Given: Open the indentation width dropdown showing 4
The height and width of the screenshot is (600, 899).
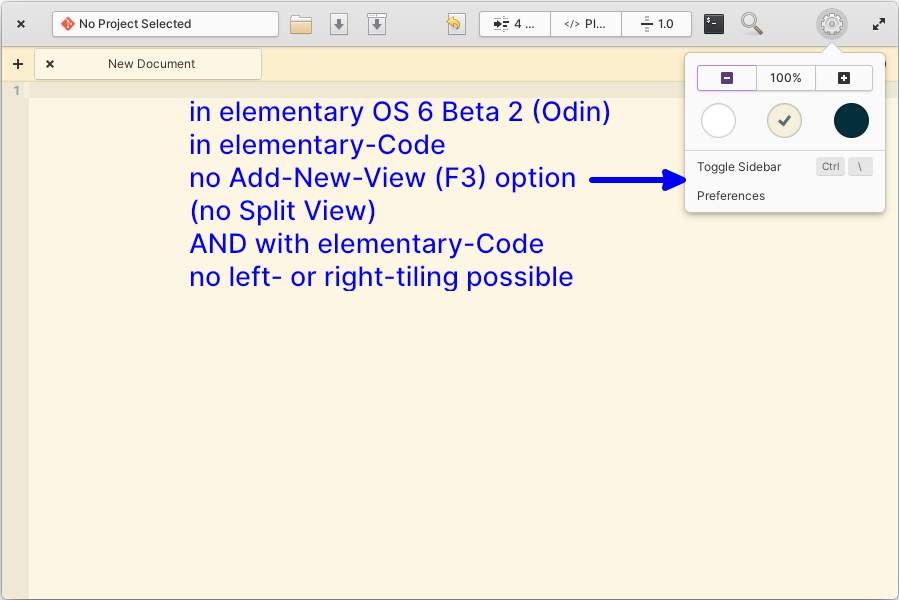Looking at the screenshot, I should pyautogui.click(x=514, y=23).
